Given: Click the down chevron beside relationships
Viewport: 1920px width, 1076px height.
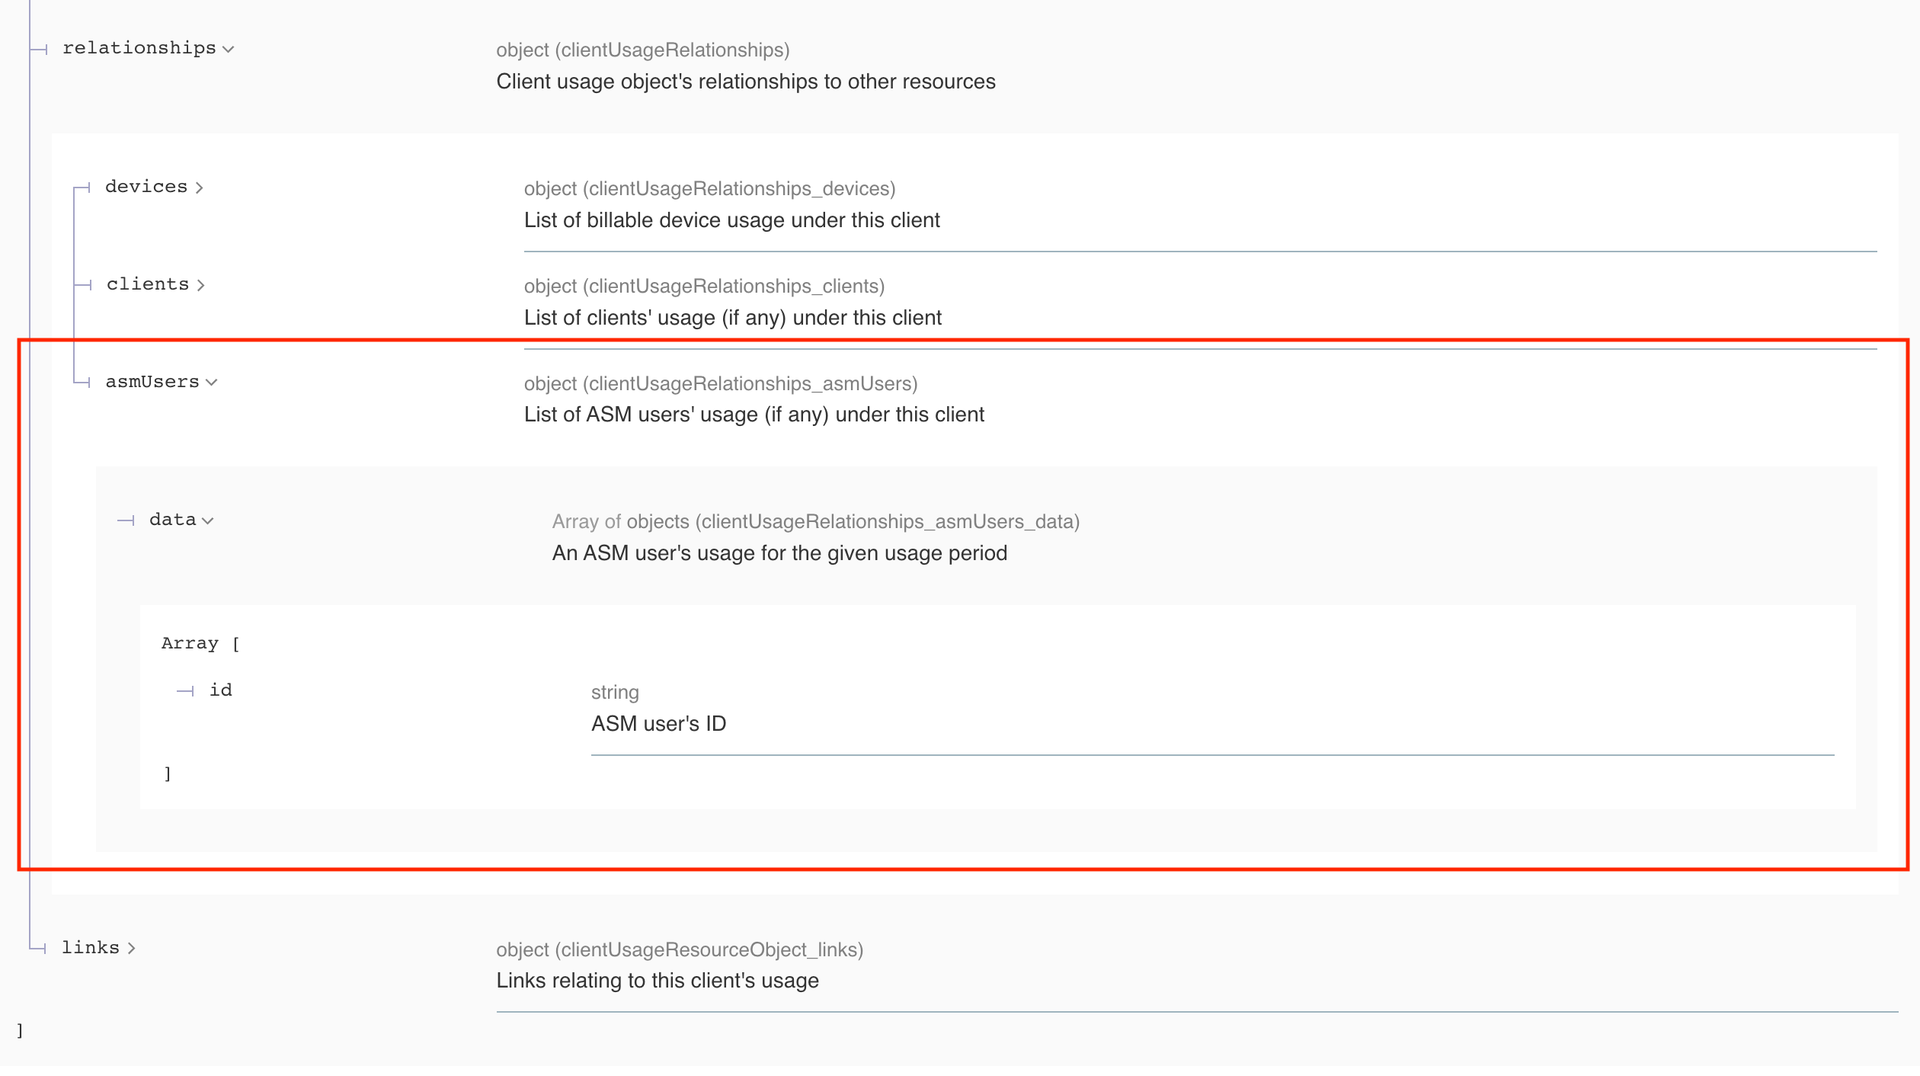Looking at the screenshot, I should tap(228, 49).
